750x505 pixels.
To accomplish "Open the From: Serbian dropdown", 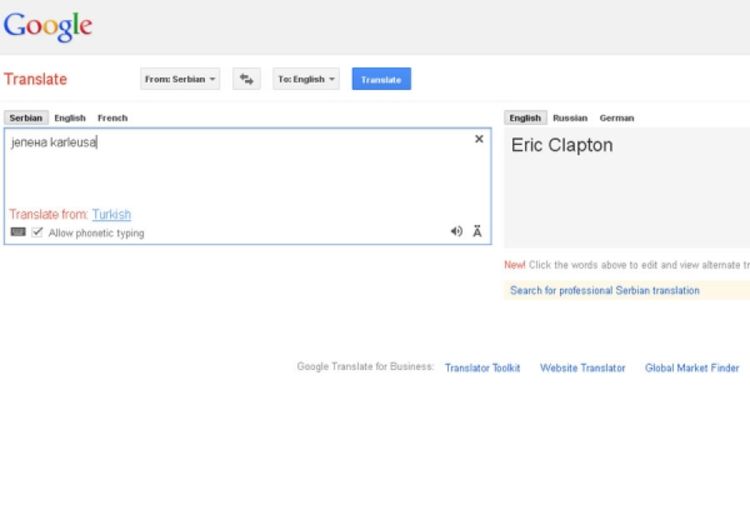I will [x=180, y=79].
